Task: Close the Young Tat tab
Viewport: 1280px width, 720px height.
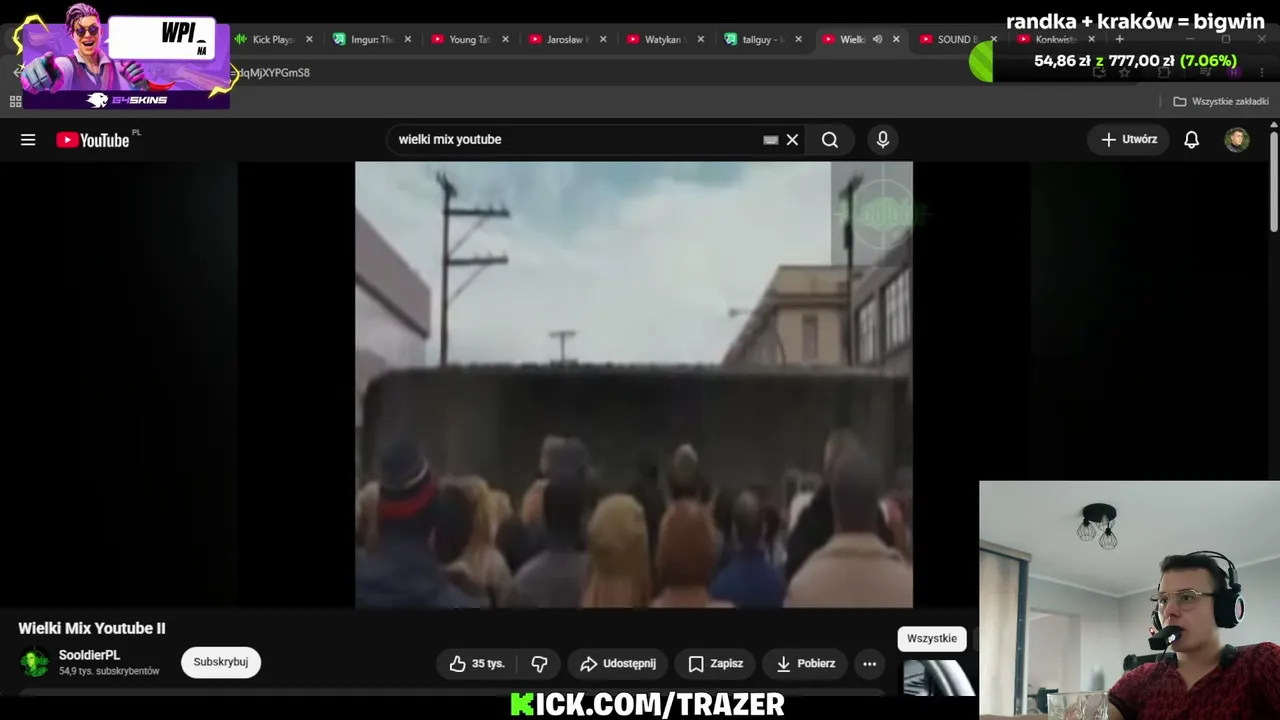Action: click(x=505, y=39)
